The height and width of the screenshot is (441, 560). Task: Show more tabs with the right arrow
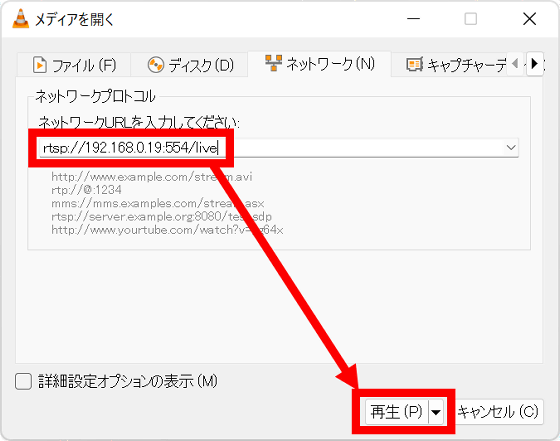(x=535, y=64)
